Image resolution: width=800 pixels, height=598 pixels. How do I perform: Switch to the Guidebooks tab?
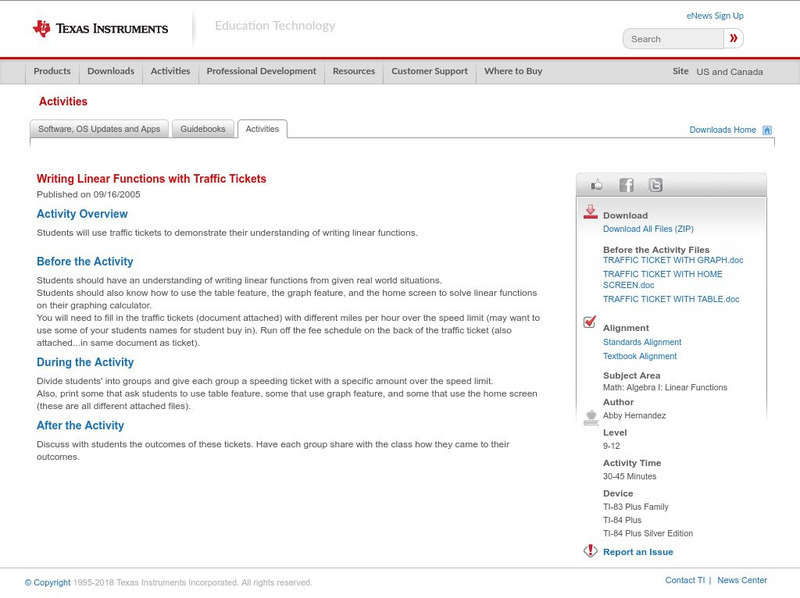tap(203, 129)
